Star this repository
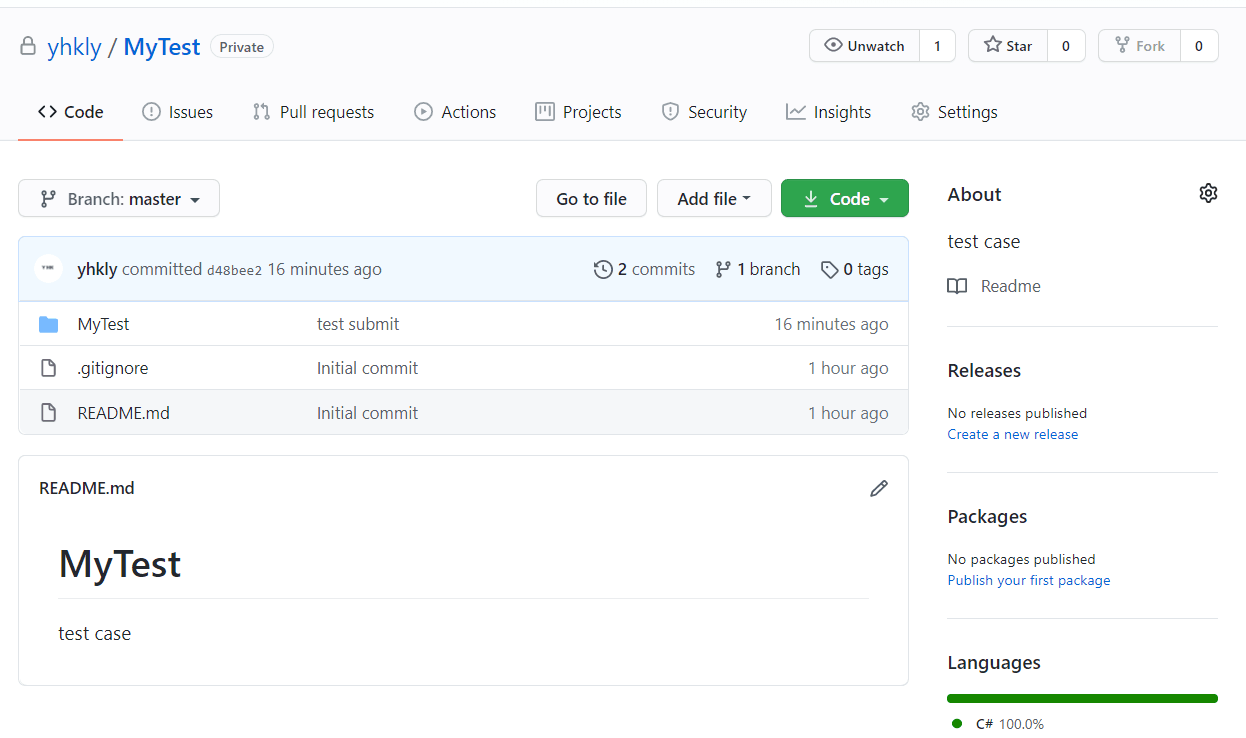Viewport: 1246px width, 738px height. 1008,46
